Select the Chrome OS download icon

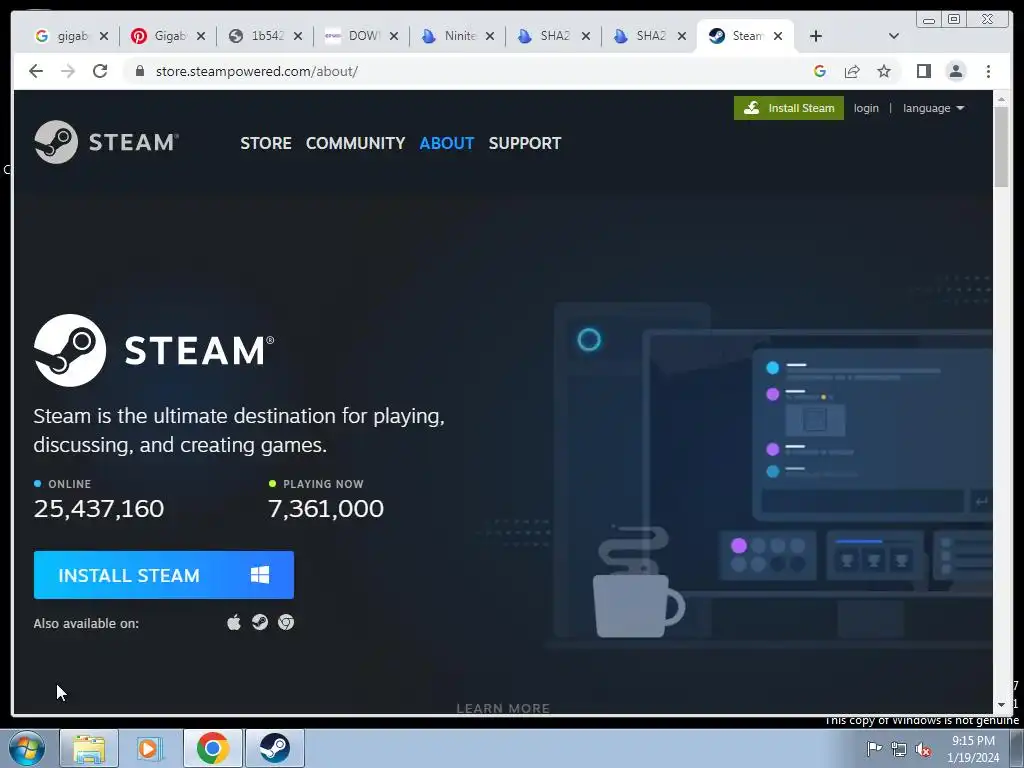286,622
